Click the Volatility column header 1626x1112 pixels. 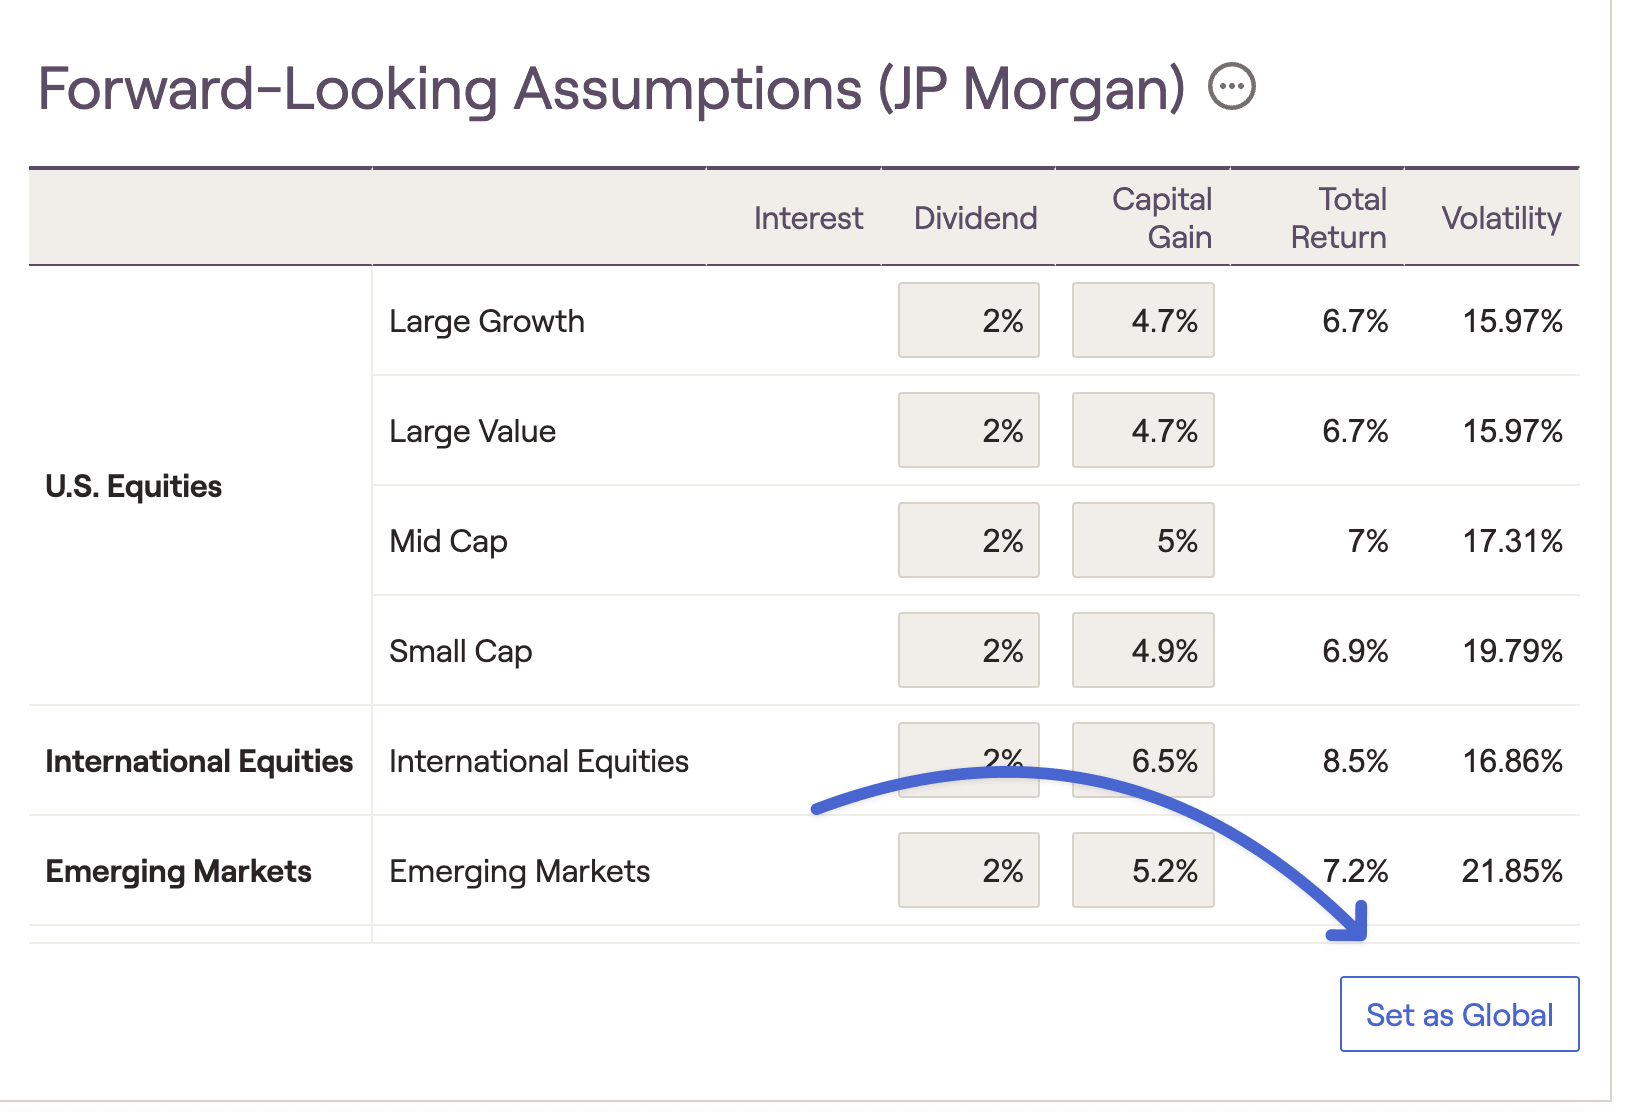(x=1501, y=218)
